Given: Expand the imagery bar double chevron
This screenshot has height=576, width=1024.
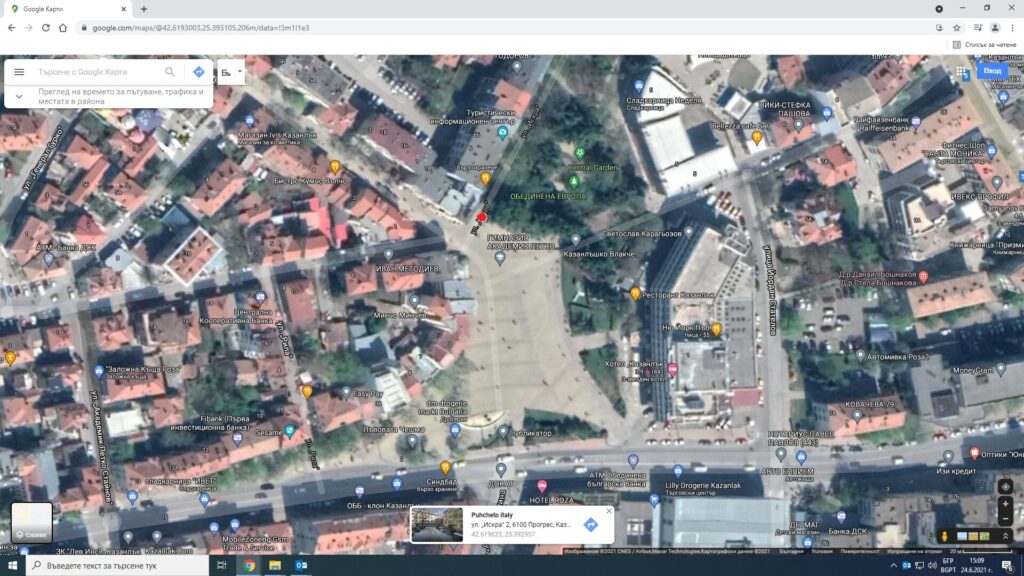Looking at the screenshot, I should click(x=1006, y=536).
